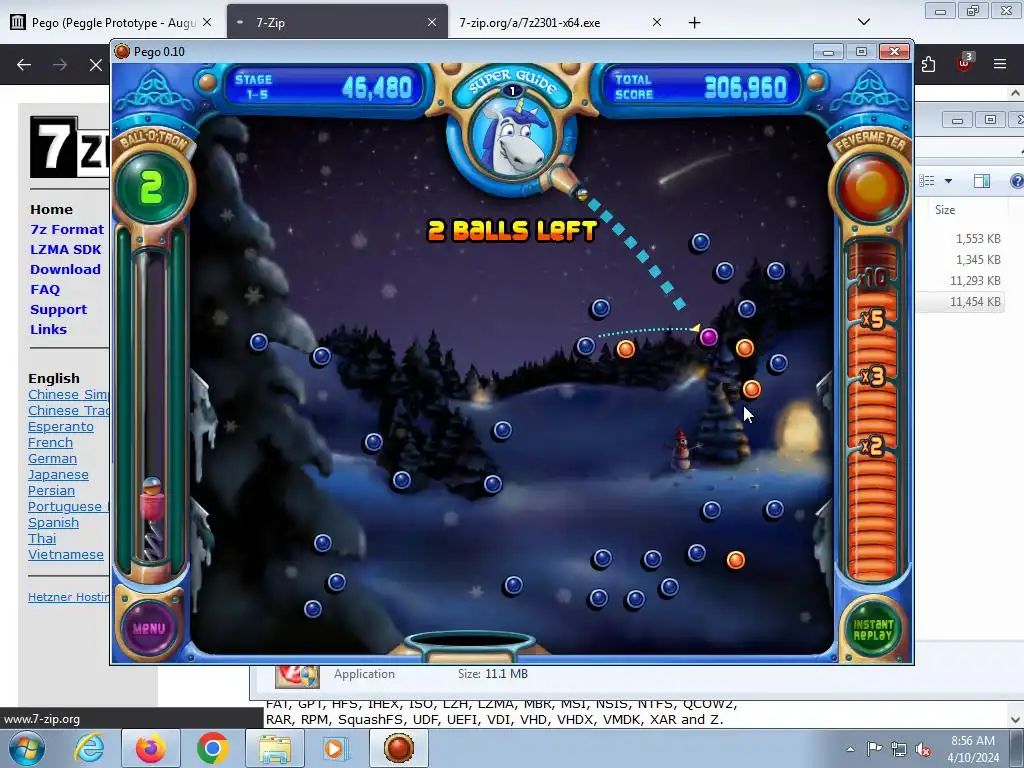This screenshot has height=768, width=1024.
Task: Open the browser hamburger menu
Action: tap(999, 64)
